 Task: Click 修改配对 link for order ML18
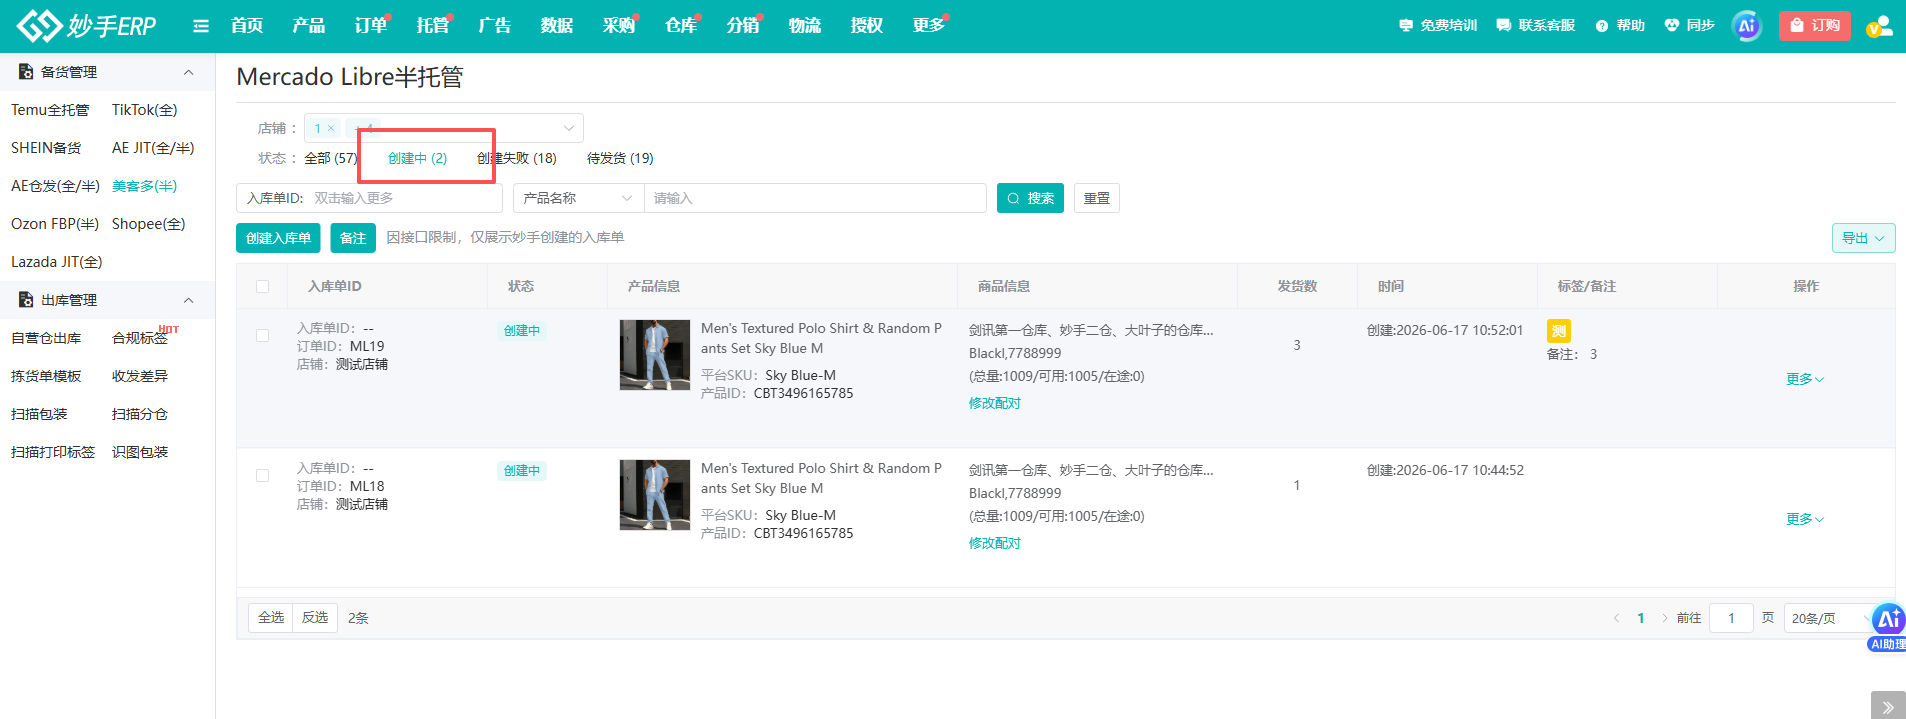[995, 543]
